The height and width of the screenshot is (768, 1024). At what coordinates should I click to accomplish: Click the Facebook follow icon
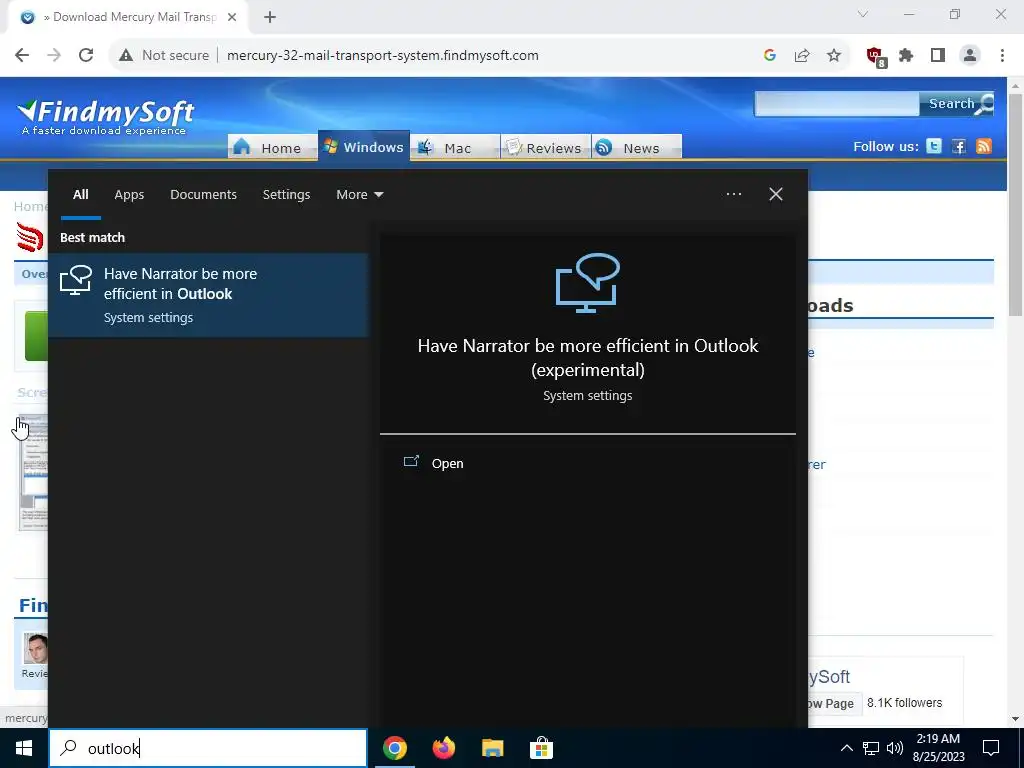(959, 146)
